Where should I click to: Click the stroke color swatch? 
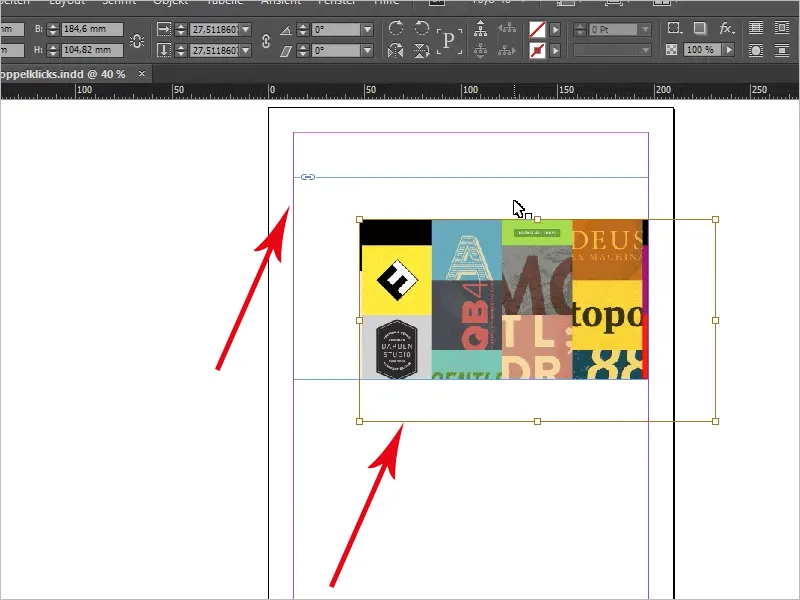coord(537,51)
